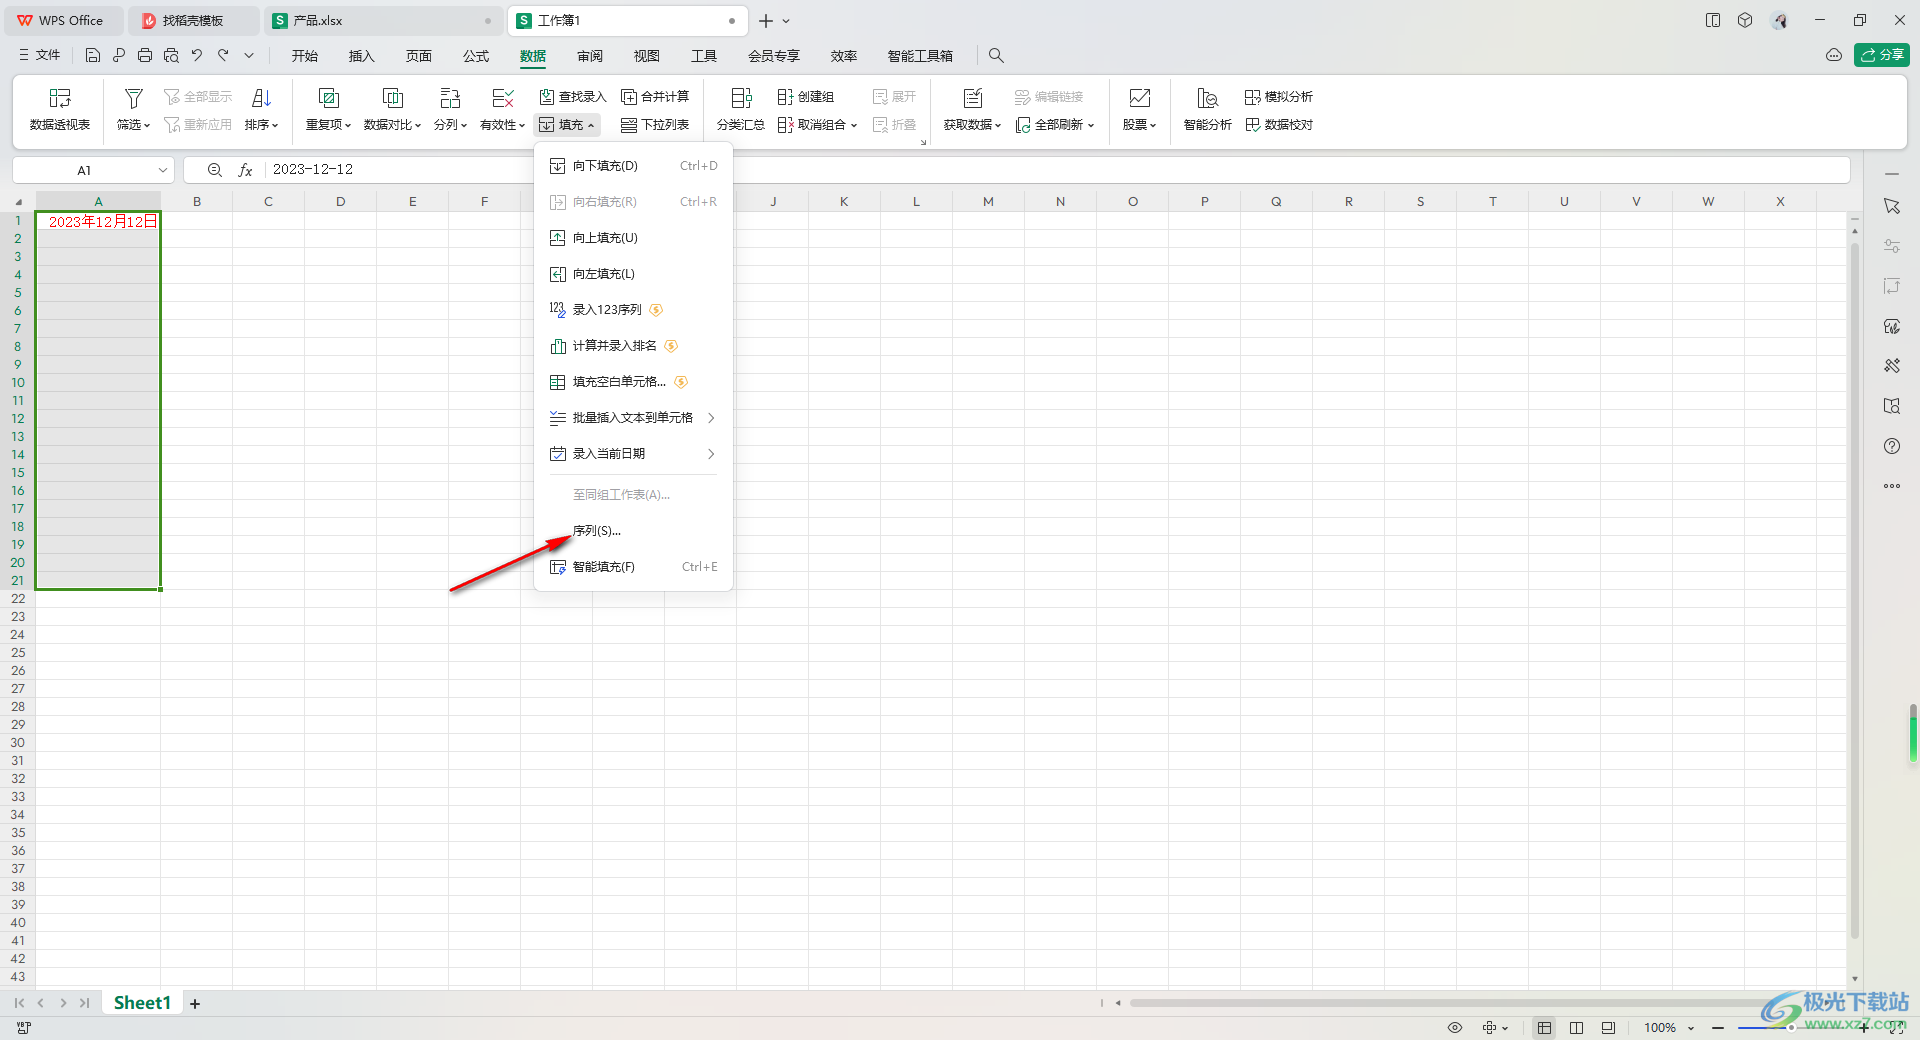1920x1040 pixels.
Task: Choose Fill blank cells (填充空白单元格)
Action: point(633,382)
